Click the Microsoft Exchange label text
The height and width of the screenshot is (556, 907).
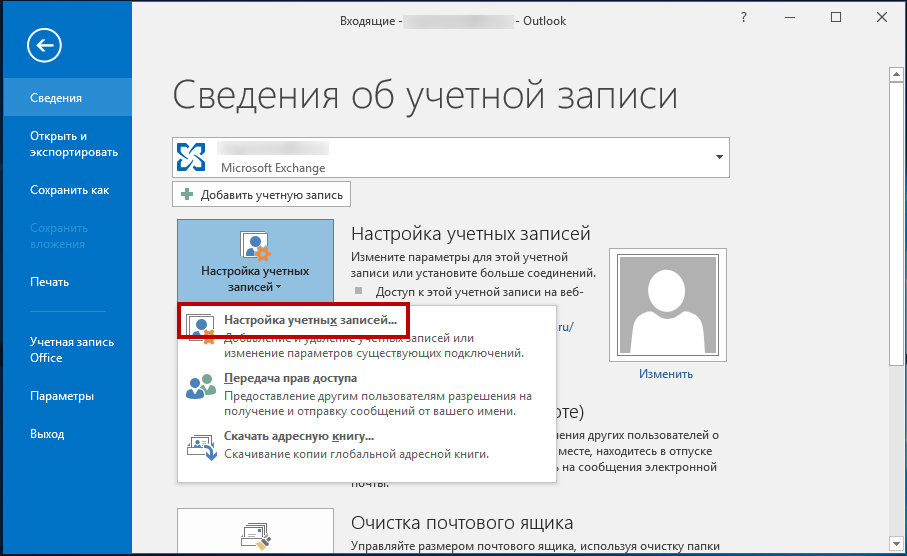(x=273, y=168)
